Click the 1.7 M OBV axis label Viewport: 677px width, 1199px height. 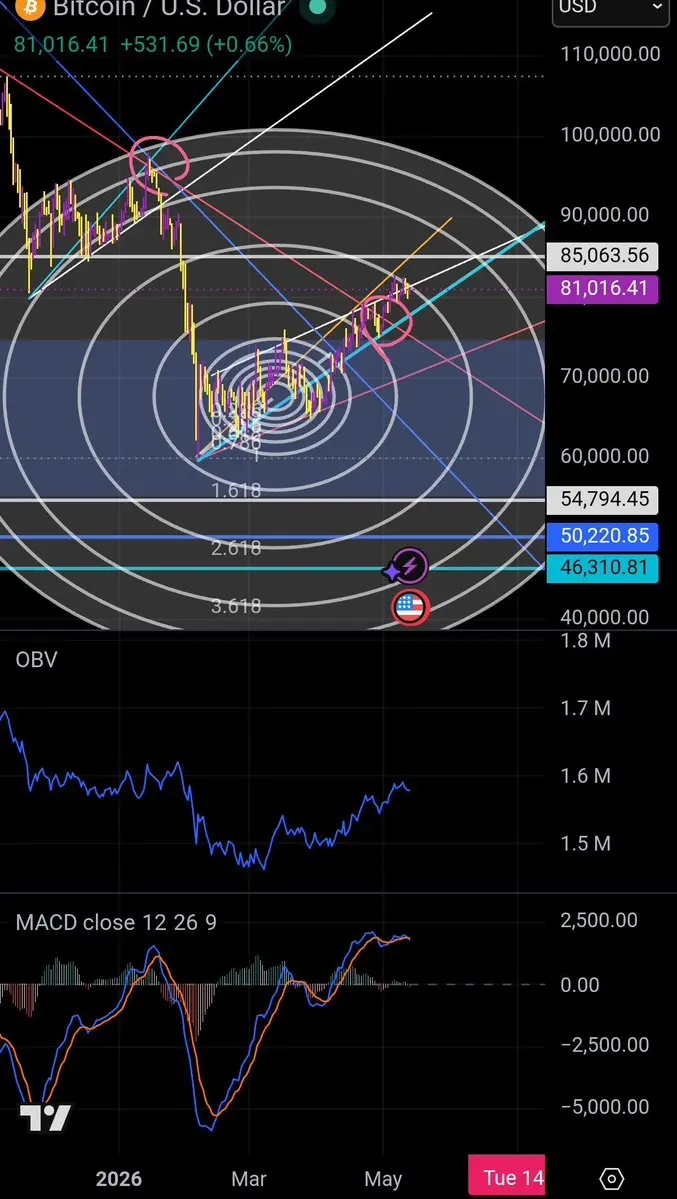(x=586, y=709)
